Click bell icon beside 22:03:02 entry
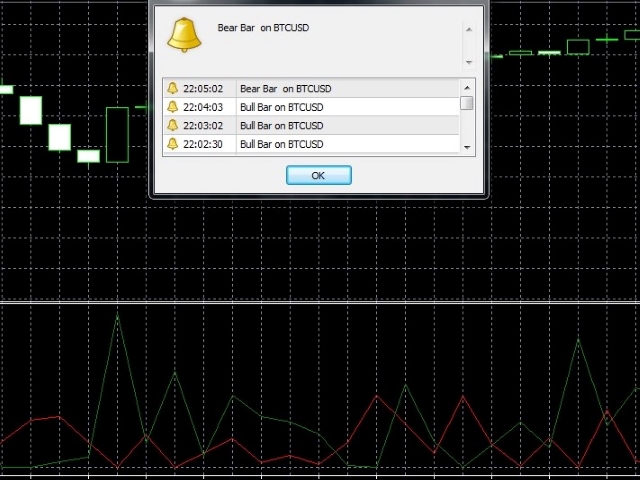Viewport: 640px width, 480px height. pos(173,125)
